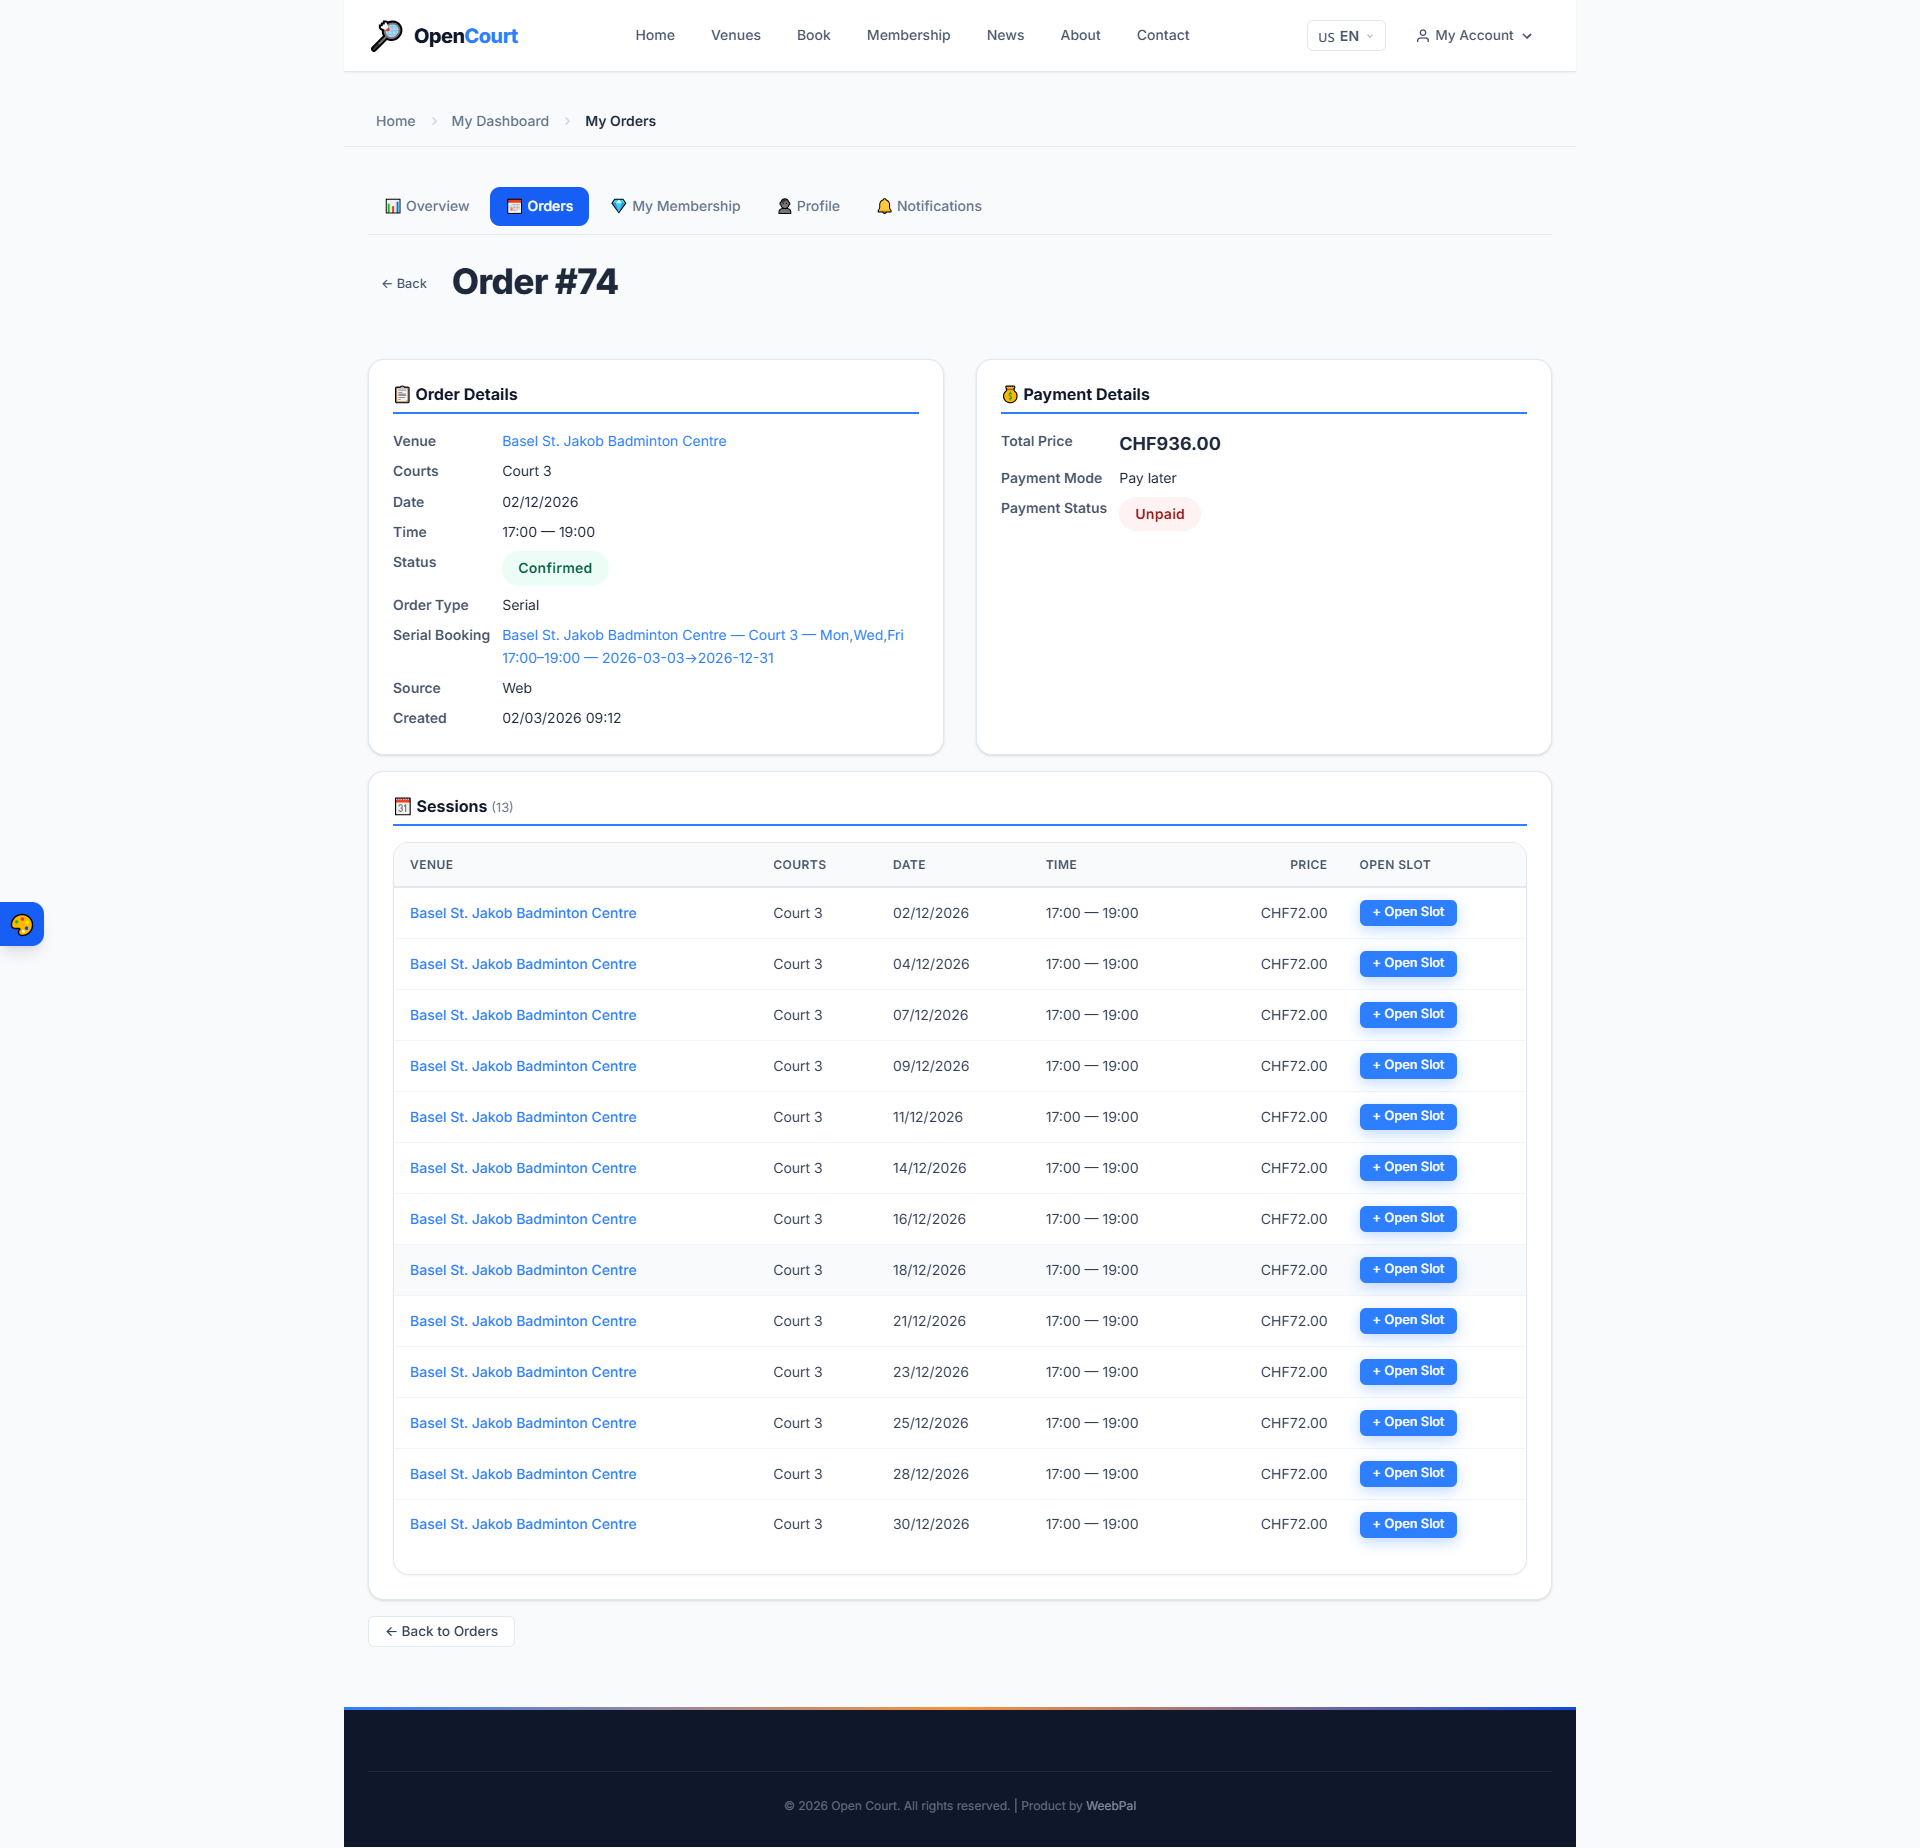Open the Membership navigation item
The height and width of the screenshot is (1848, 1920).
click(908, 35)
